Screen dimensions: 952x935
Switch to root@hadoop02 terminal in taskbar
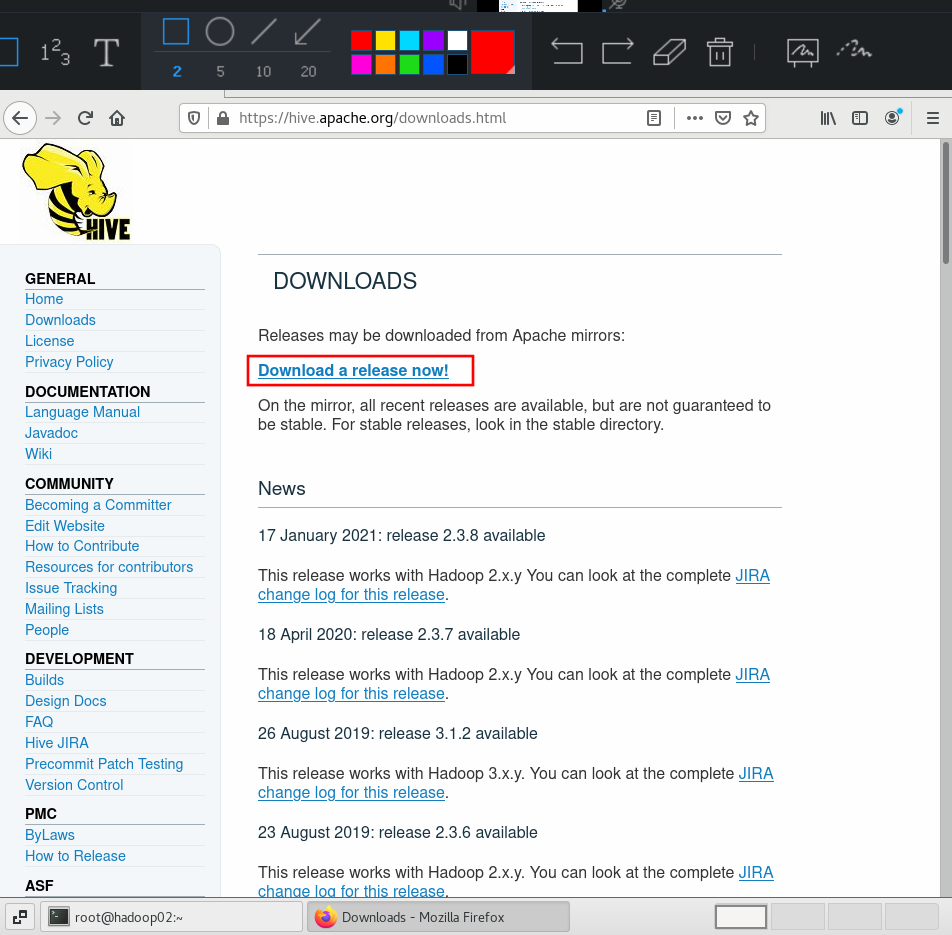point(171,917)
